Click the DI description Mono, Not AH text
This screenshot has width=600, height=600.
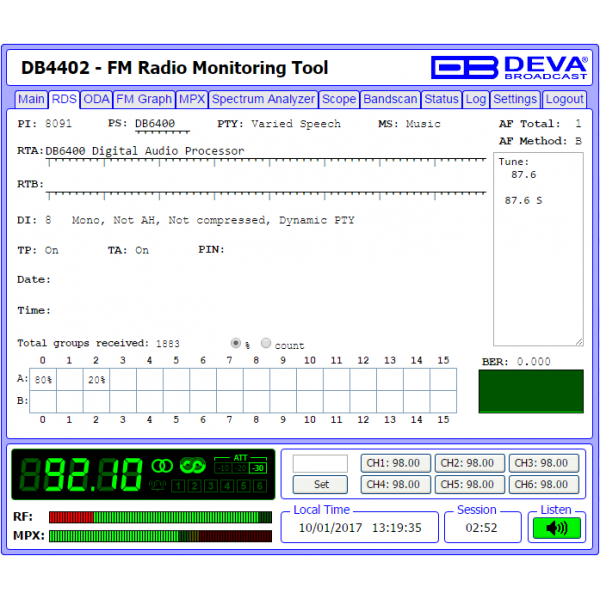coord(213,220)
